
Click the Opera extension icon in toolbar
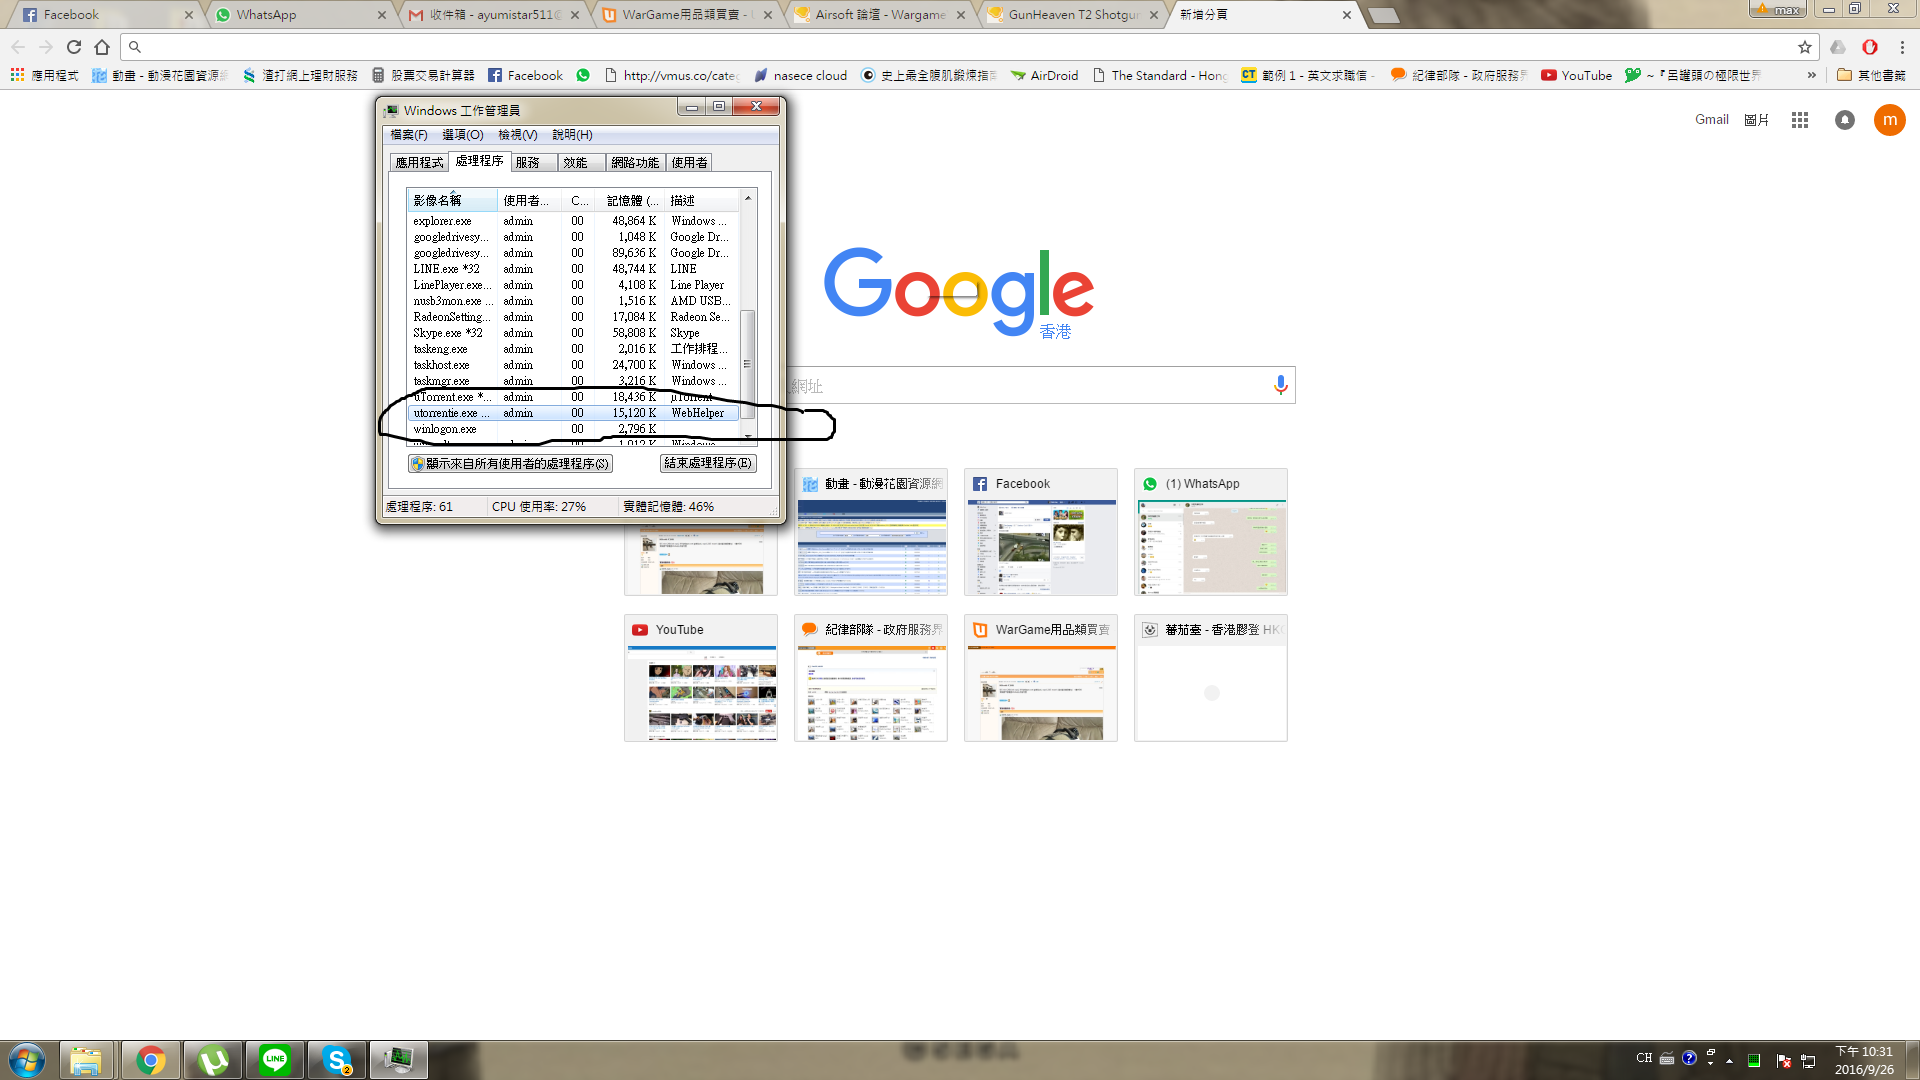[1870, 47]
